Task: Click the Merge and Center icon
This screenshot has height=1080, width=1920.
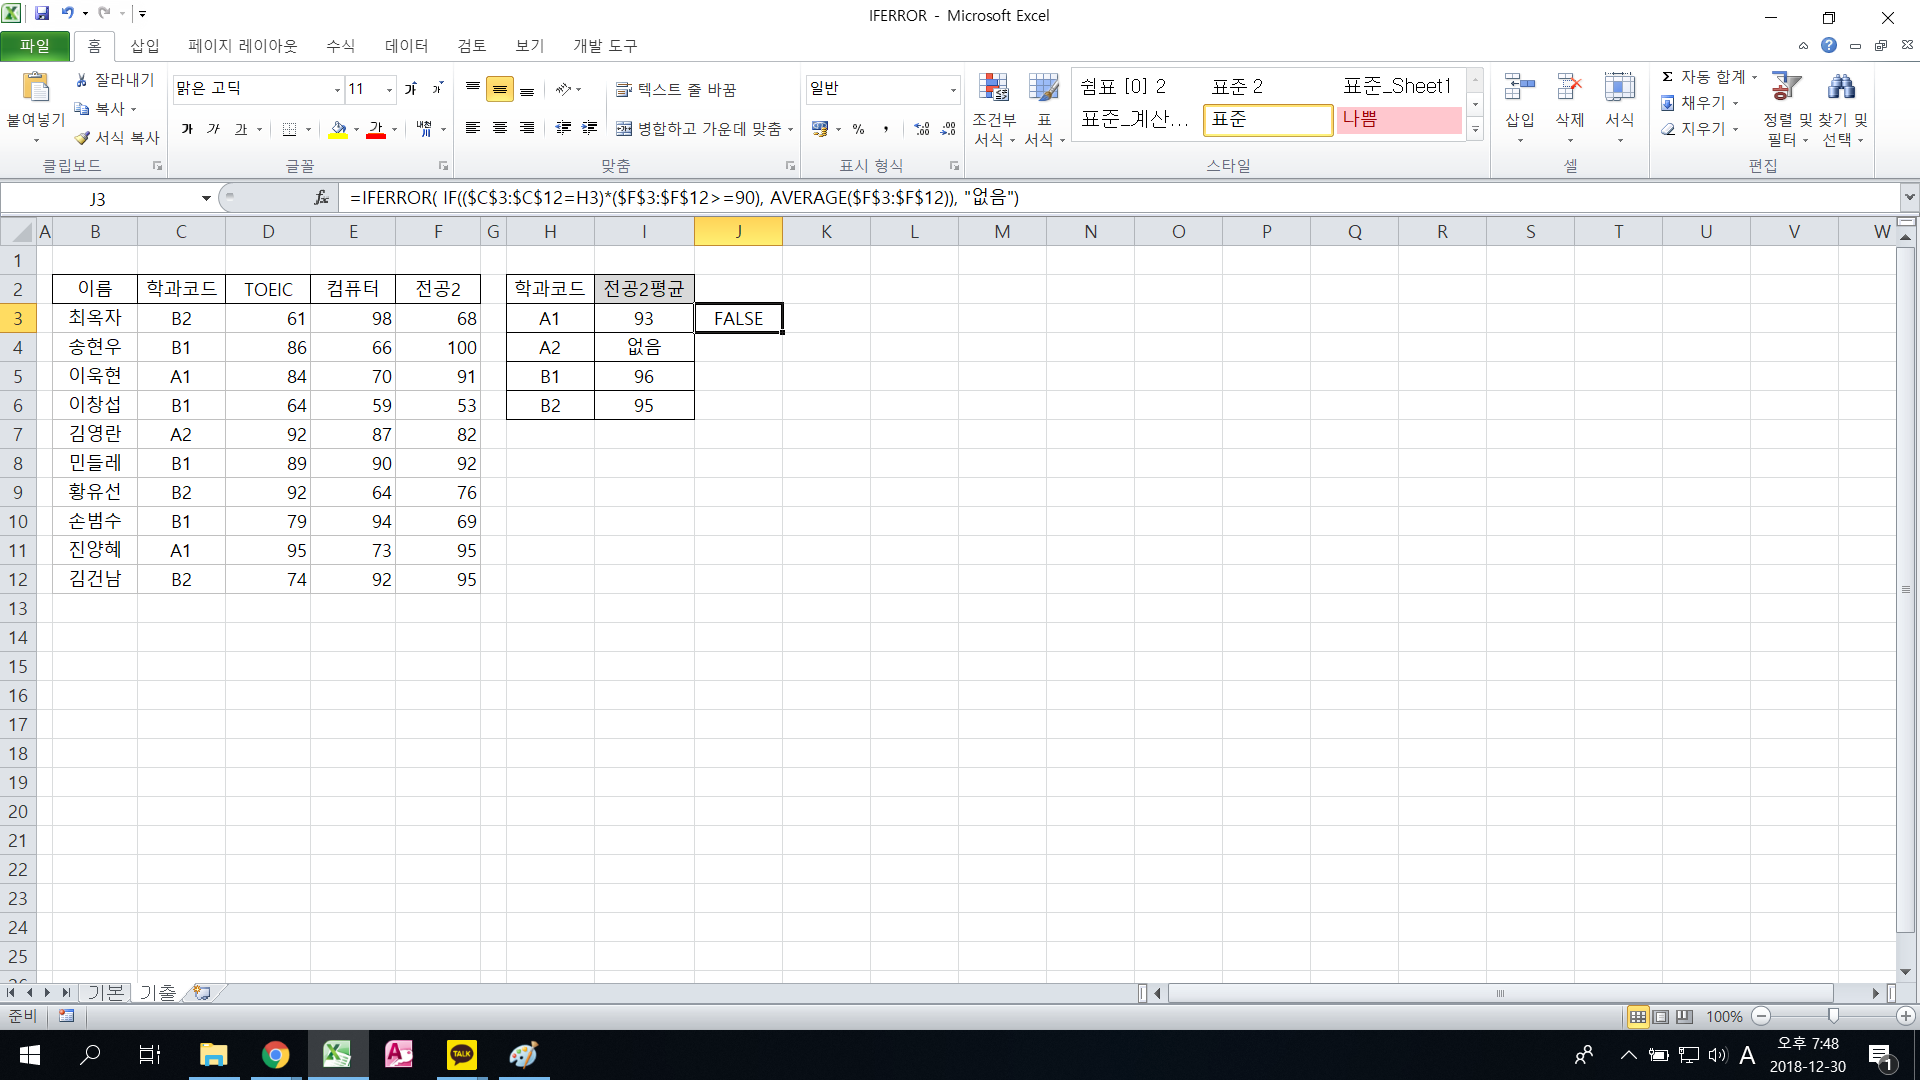Action: (x=624, y=129)
